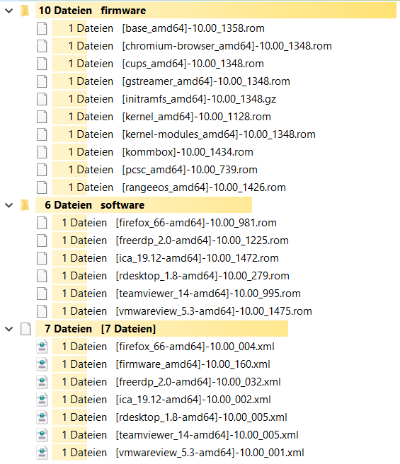
Task: Click file icon of kommbox rom
Action: [x=42, y=152]
